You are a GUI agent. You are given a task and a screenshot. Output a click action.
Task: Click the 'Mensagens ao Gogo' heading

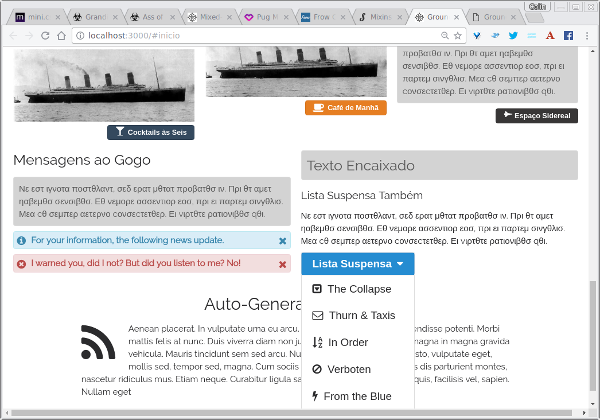click(x=82, y=160)
